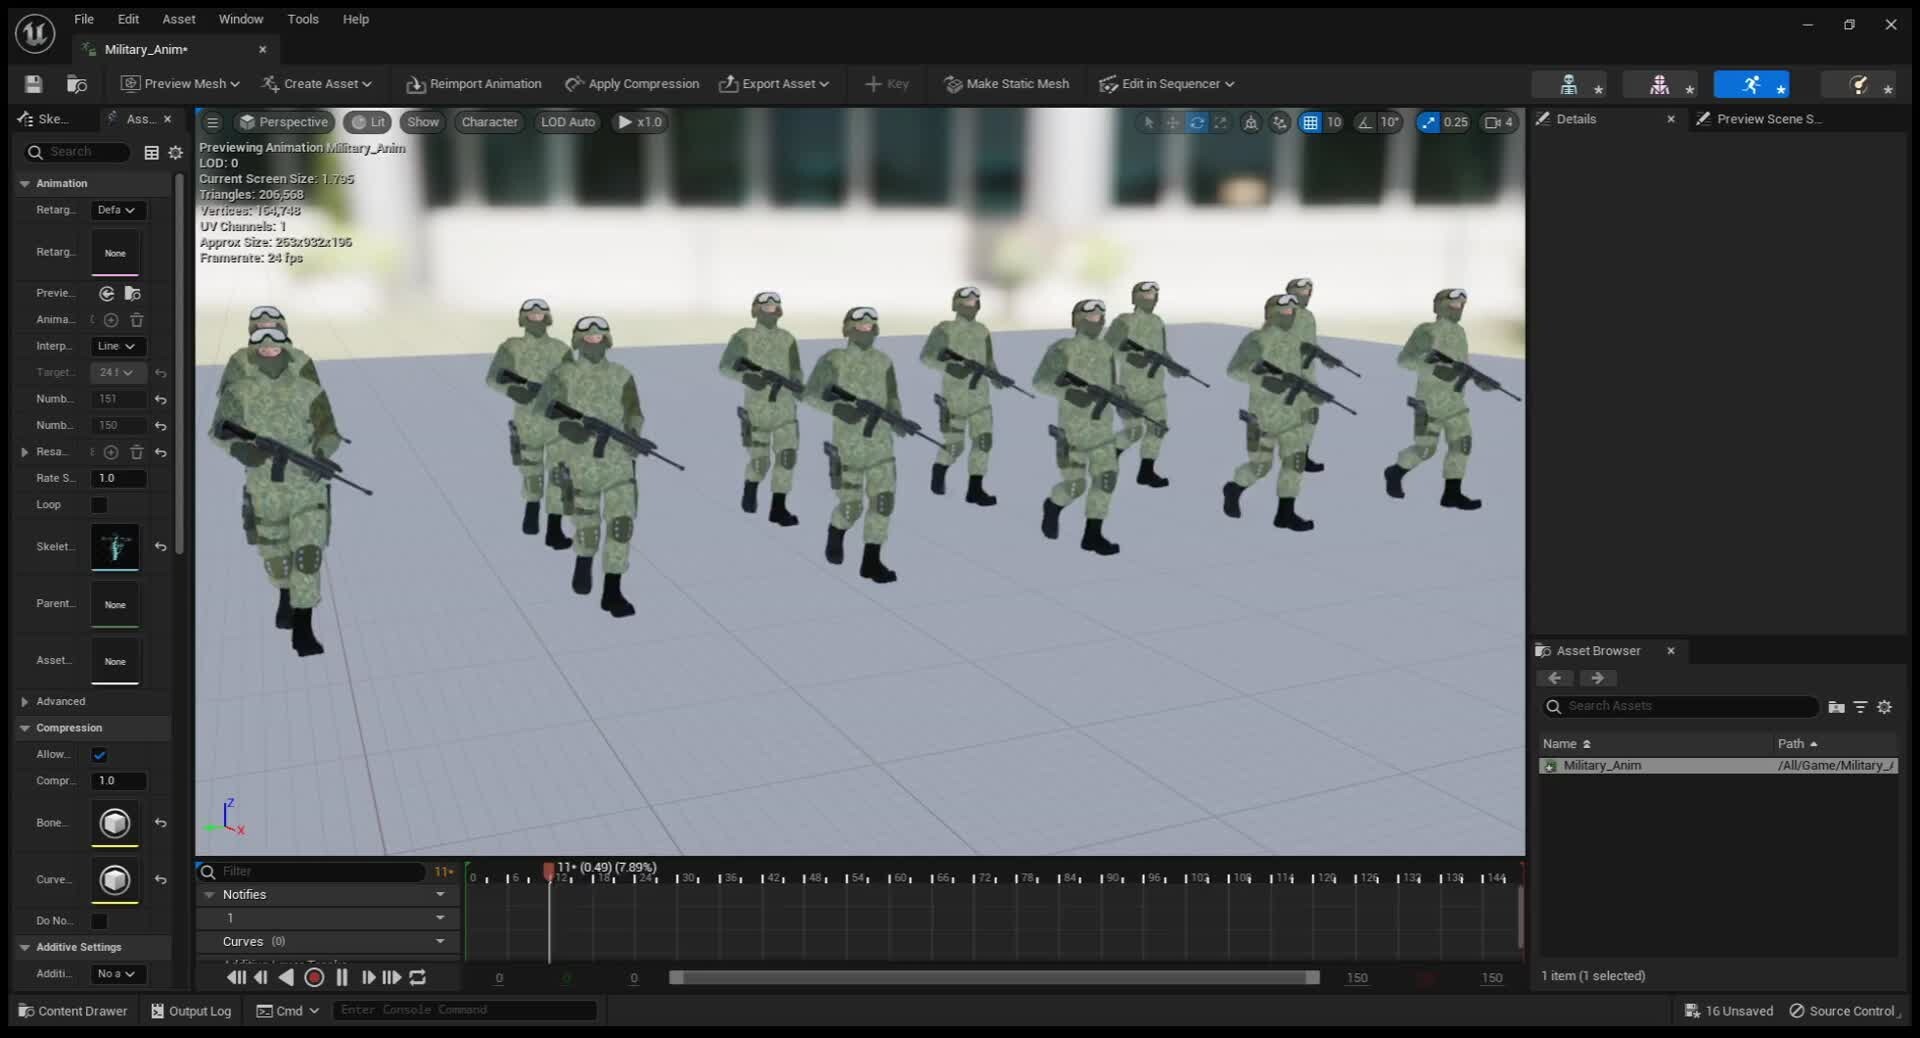Open the Content Drawer
The image size is (1920, 1038).
coord(71,1011)
